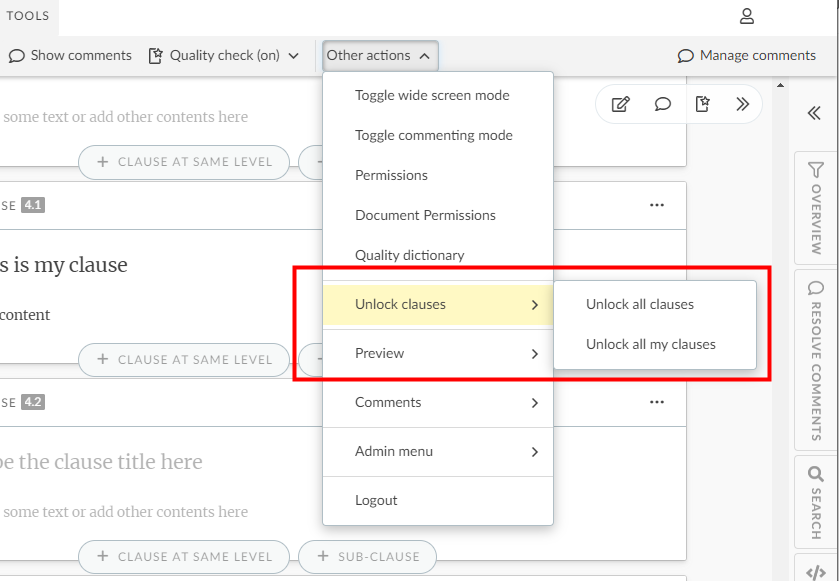839x581 pixels.
Task: Expand the Admin menu submenu
Action: (x=438, y=452)
